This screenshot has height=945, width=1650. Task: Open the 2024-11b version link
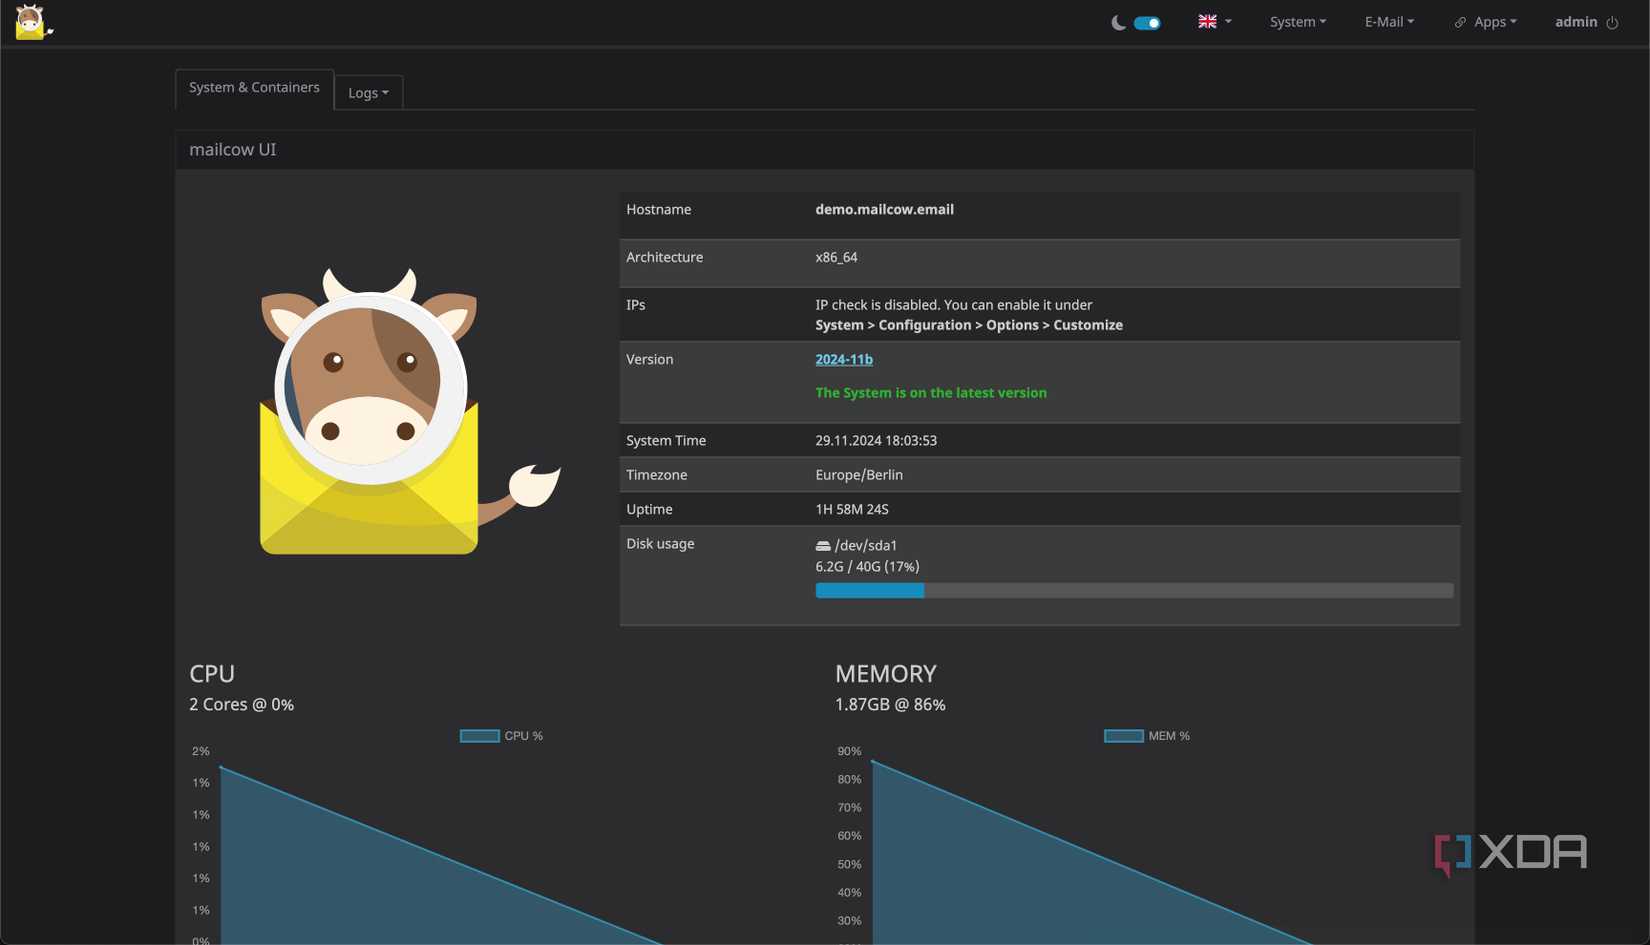[x=844, y=359]
